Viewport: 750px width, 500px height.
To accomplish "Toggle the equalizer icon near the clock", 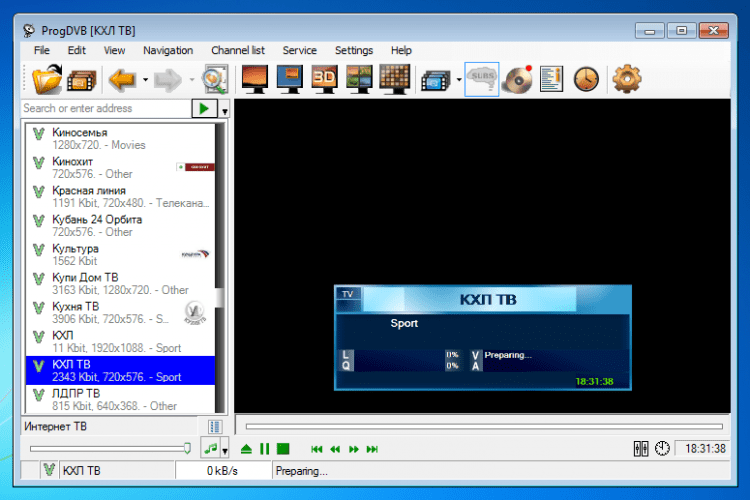I will (642, 449).
